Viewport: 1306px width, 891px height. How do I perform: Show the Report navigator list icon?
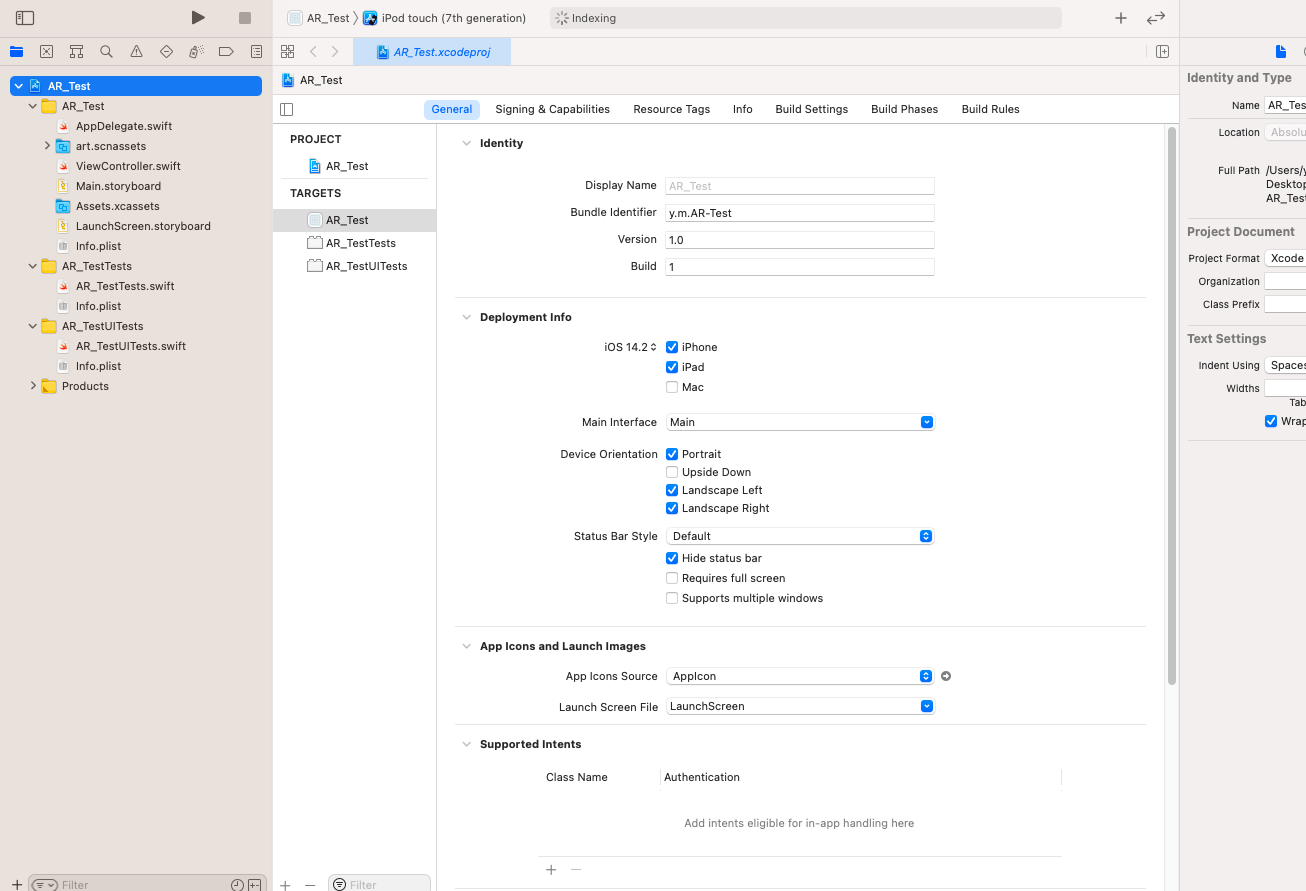pos(256,50)
